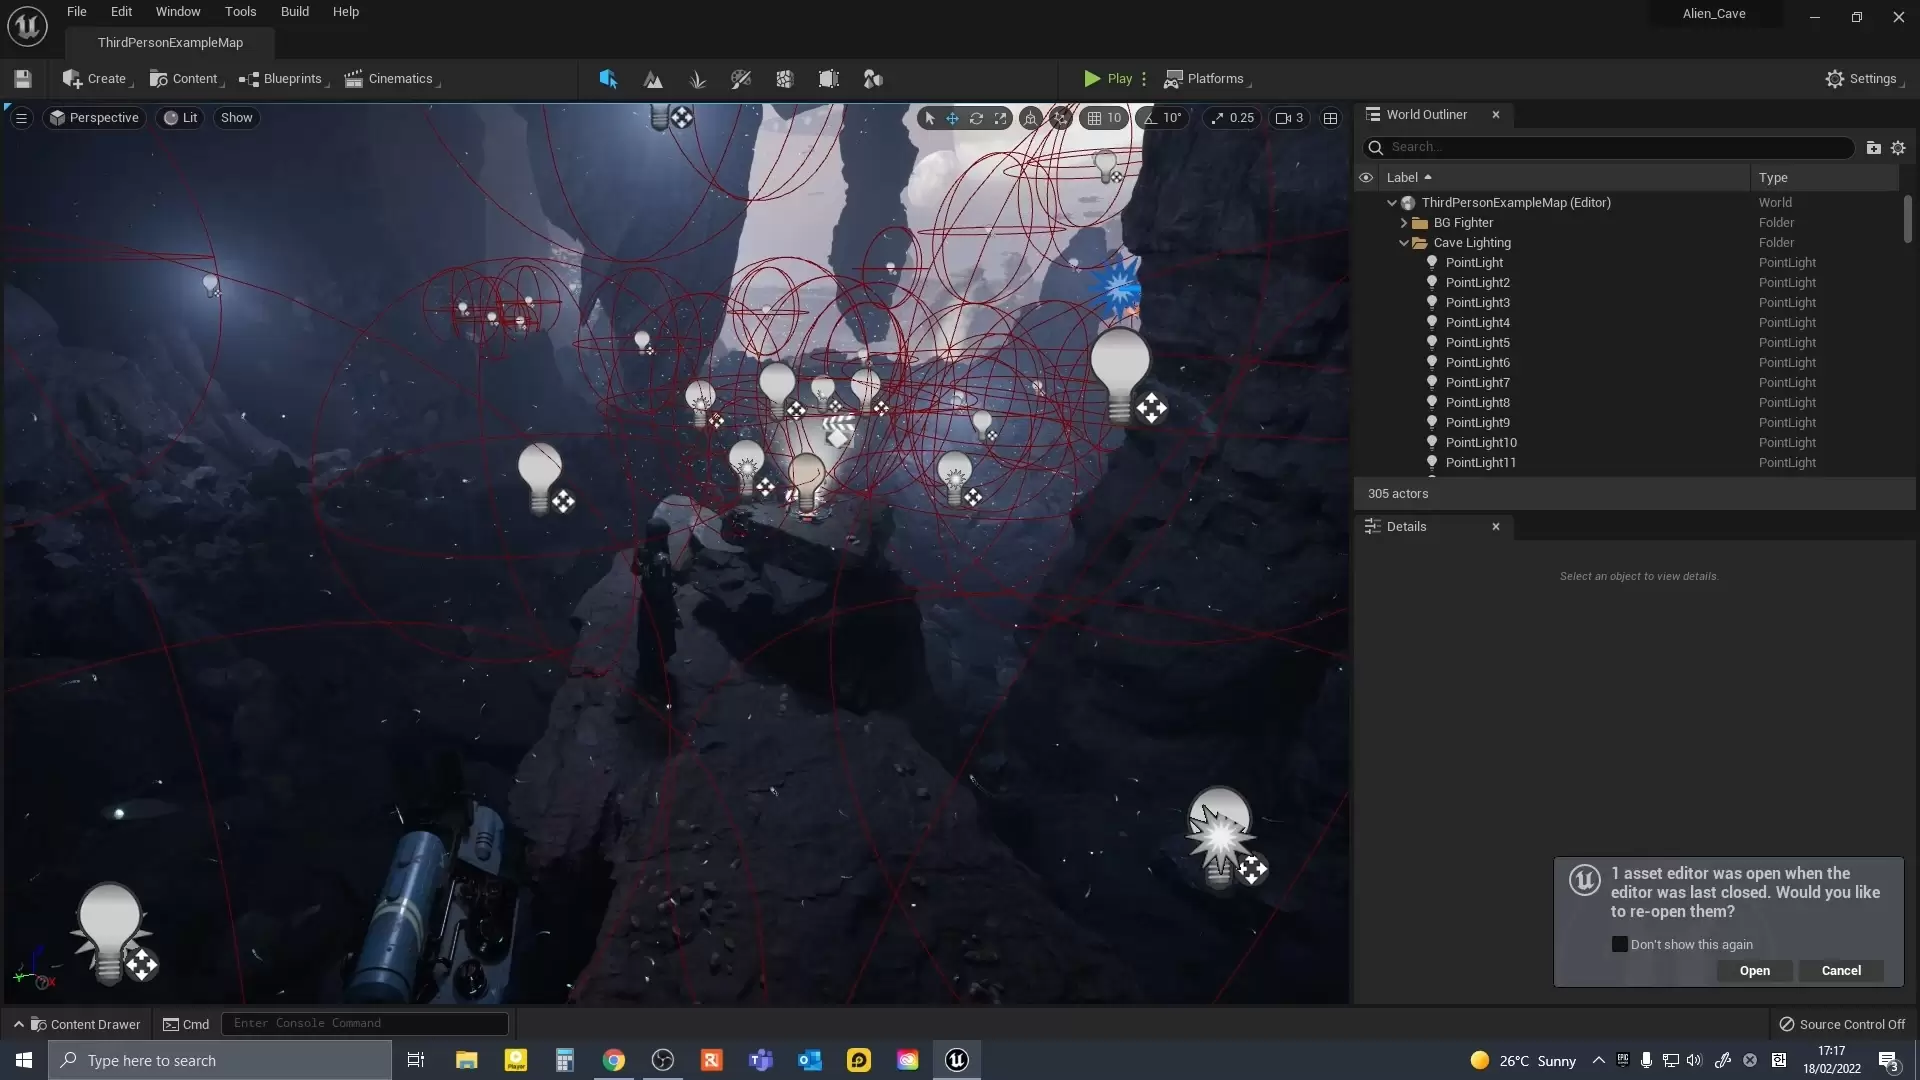Choose the scale transform tool
The height and width of the screenshot is (1080, 1920).
pos(1000,118)
